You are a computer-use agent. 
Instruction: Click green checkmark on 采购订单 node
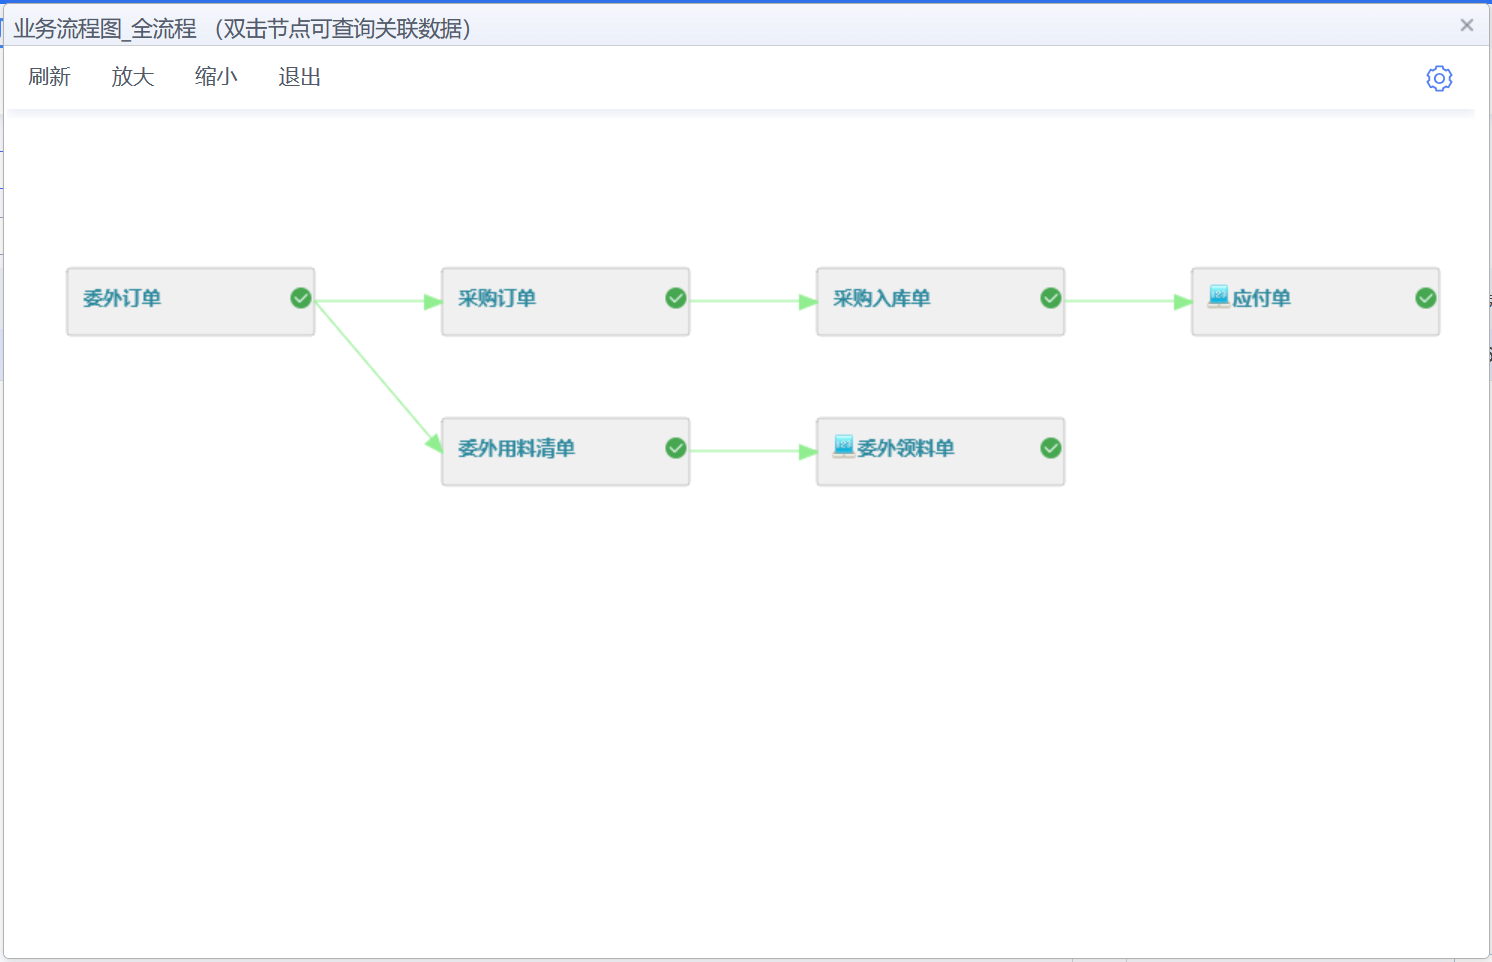coord(676,298)
